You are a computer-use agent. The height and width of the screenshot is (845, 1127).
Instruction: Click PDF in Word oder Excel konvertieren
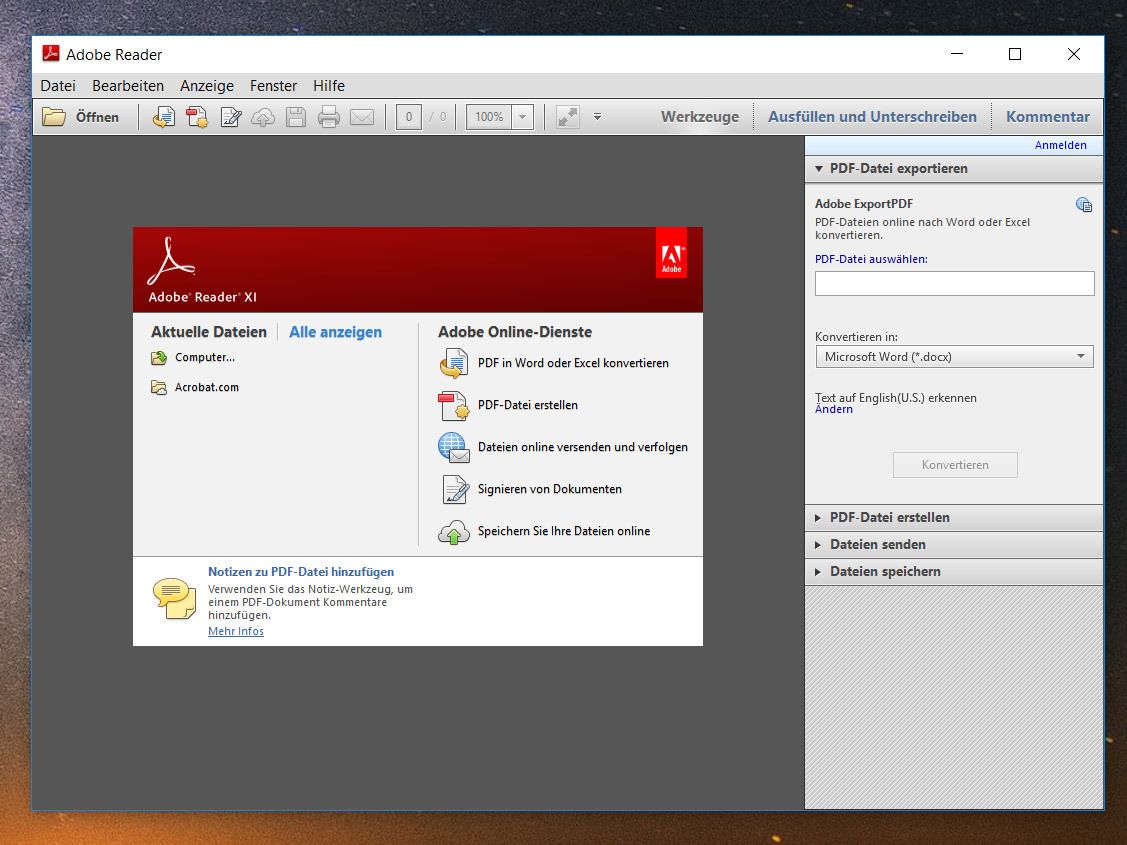pyautogui.click(x=574, y=363)
